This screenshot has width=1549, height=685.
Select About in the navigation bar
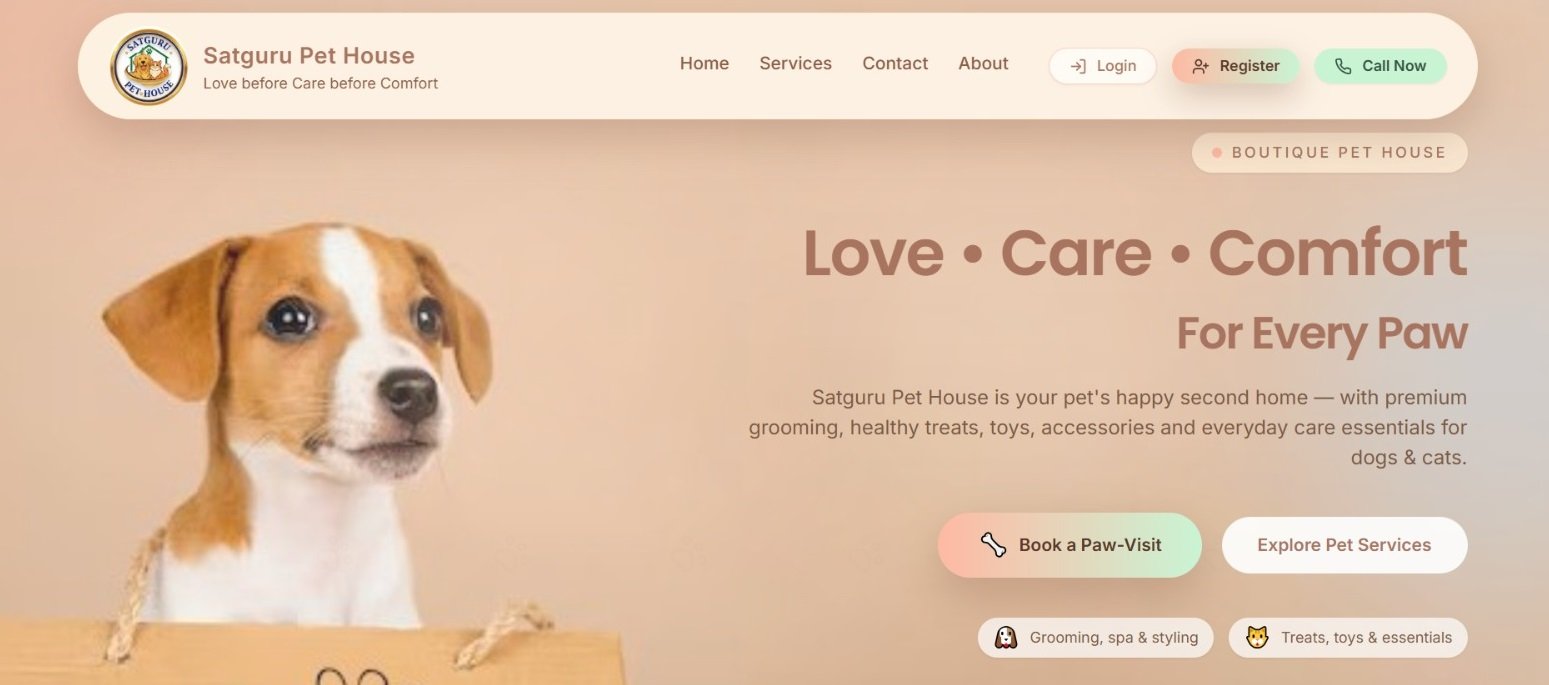(x=983, y=63)
